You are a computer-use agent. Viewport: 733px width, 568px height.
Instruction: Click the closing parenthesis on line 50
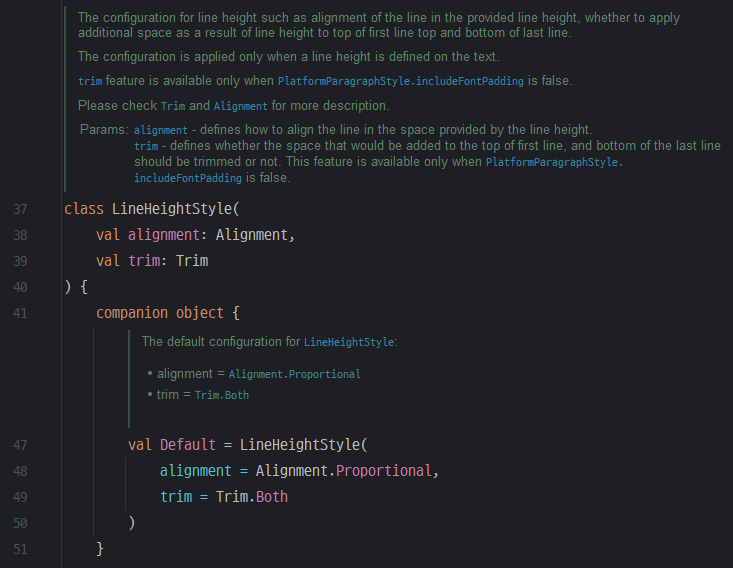[x=132, y=523]
